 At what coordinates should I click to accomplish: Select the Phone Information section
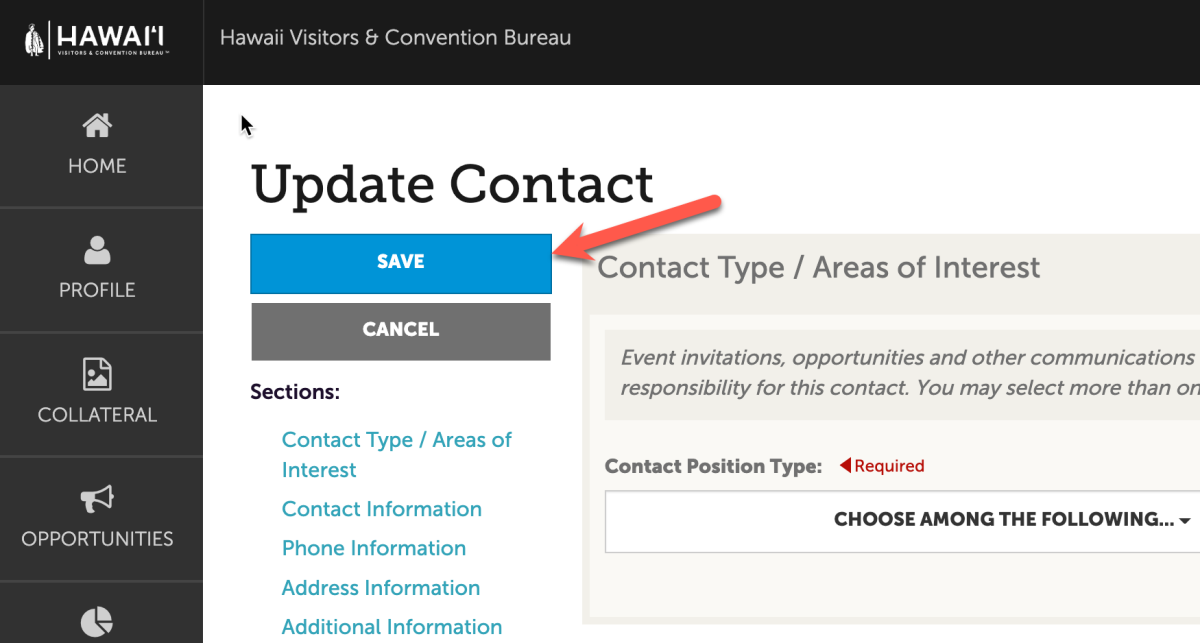click(x=373, y=548)
